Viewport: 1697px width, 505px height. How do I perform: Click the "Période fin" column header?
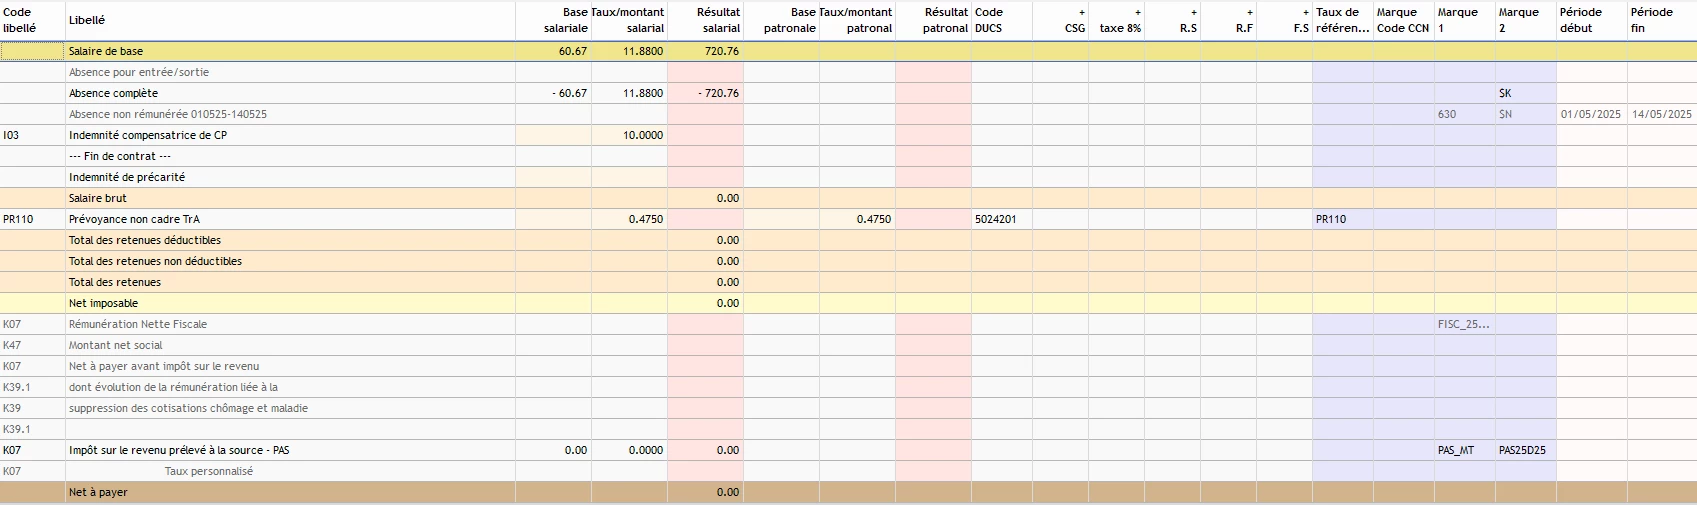tap(1662, 20)
